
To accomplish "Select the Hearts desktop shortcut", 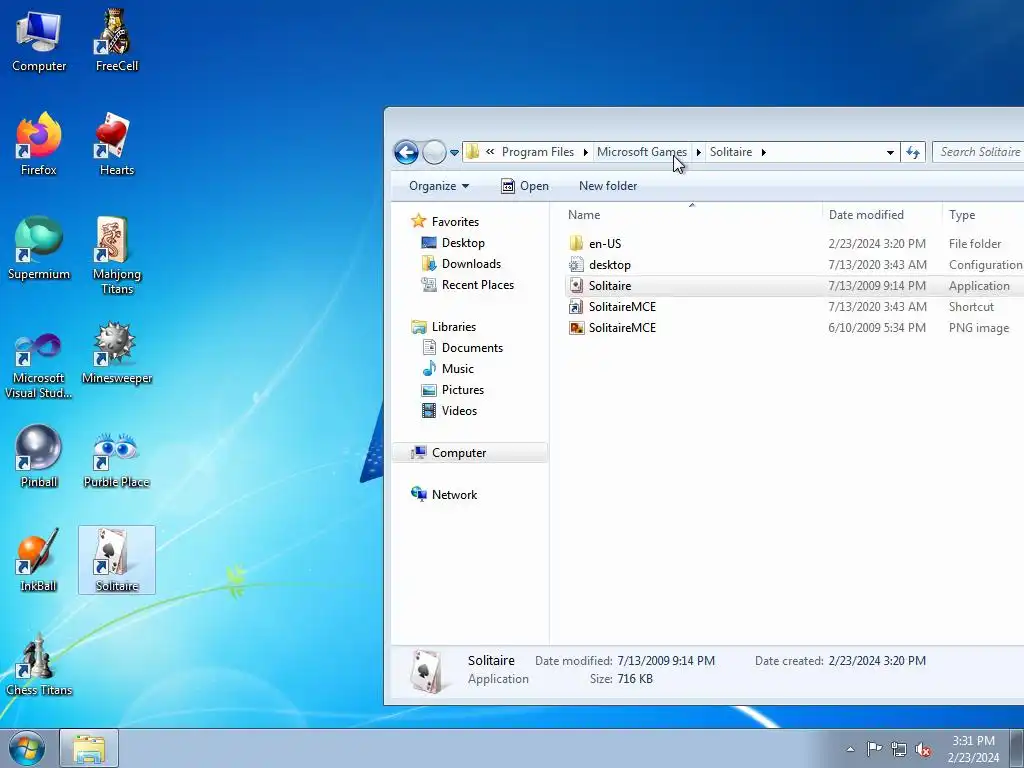I will click(x=116, y=144).
